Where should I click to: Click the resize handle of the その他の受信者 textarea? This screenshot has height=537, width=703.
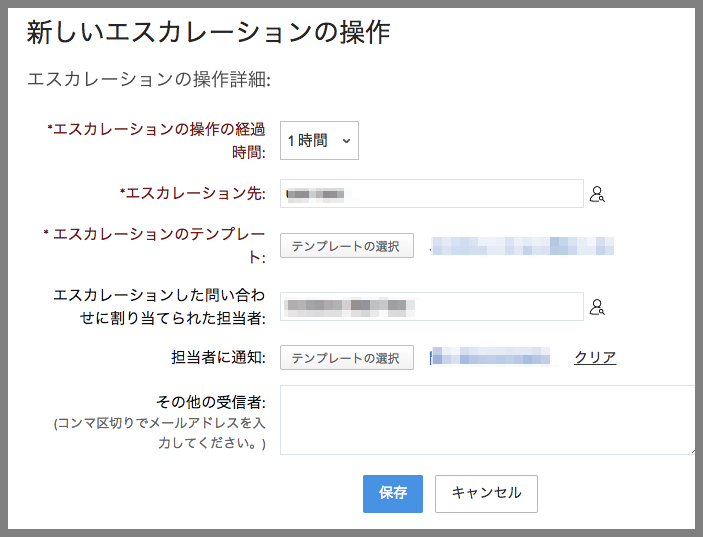tap(691, 450)
